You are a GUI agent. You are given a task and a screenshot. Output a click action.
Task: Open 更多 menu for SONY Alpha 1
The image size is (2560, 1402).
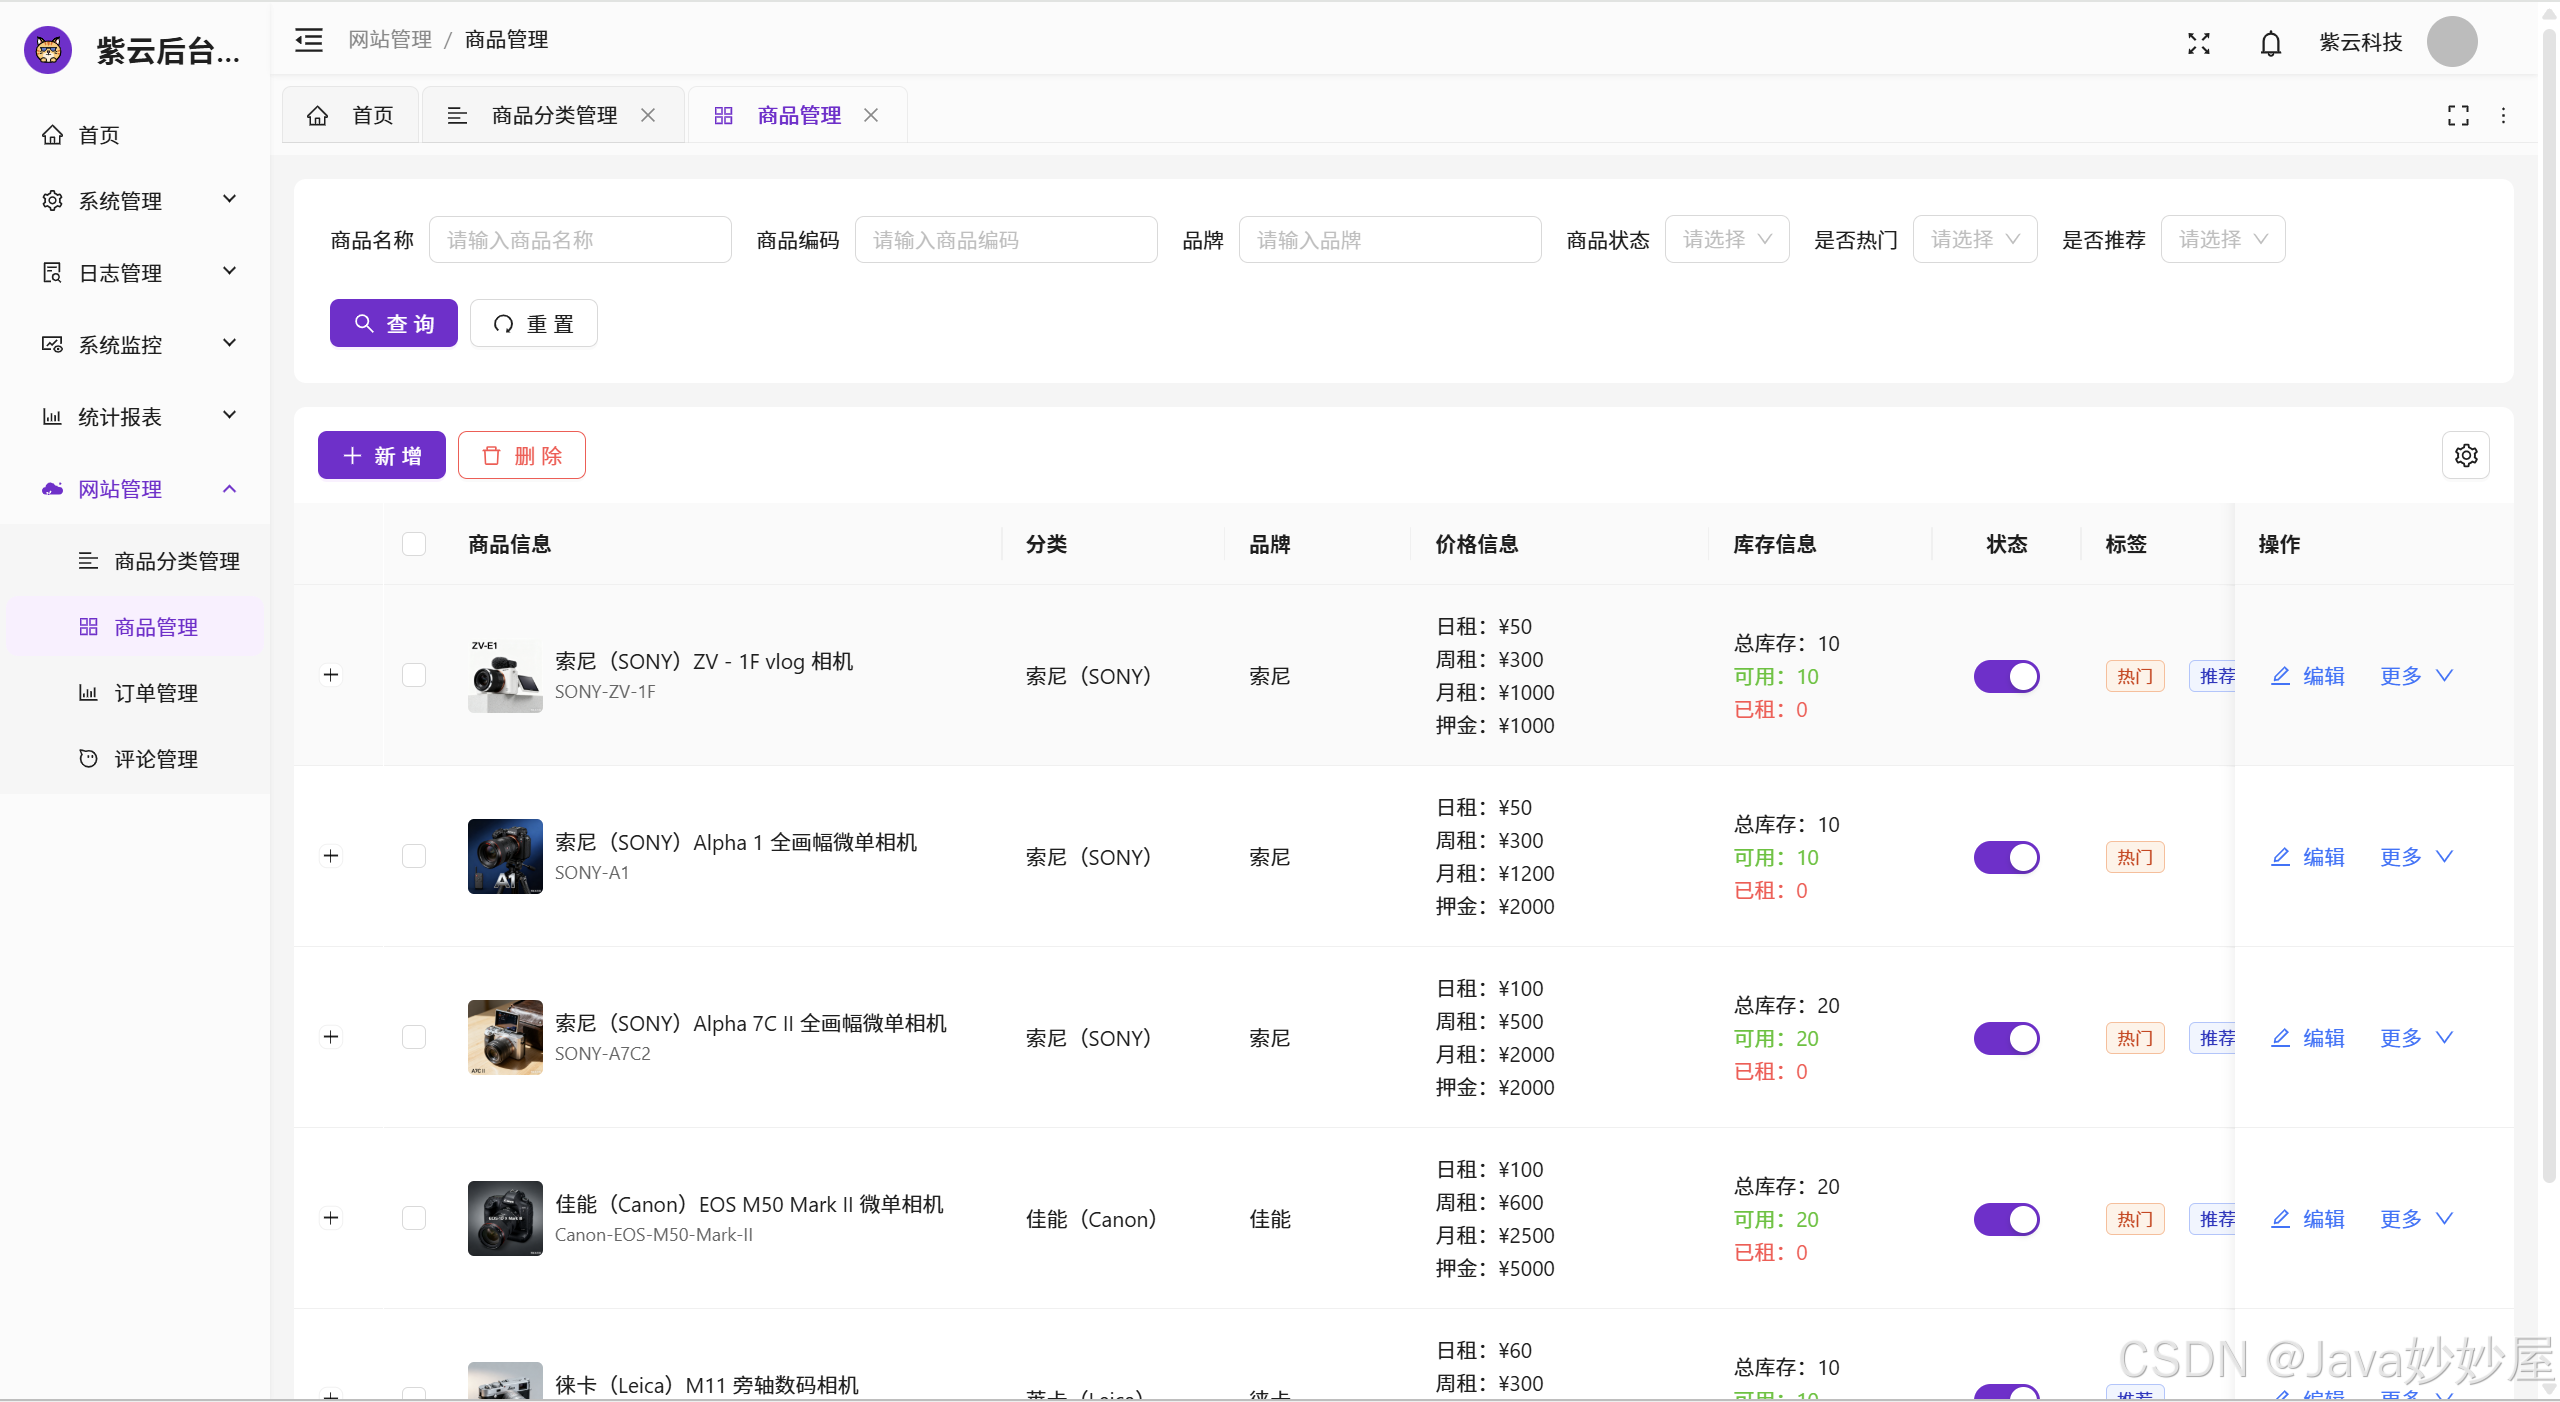(x=2416, y=857)
